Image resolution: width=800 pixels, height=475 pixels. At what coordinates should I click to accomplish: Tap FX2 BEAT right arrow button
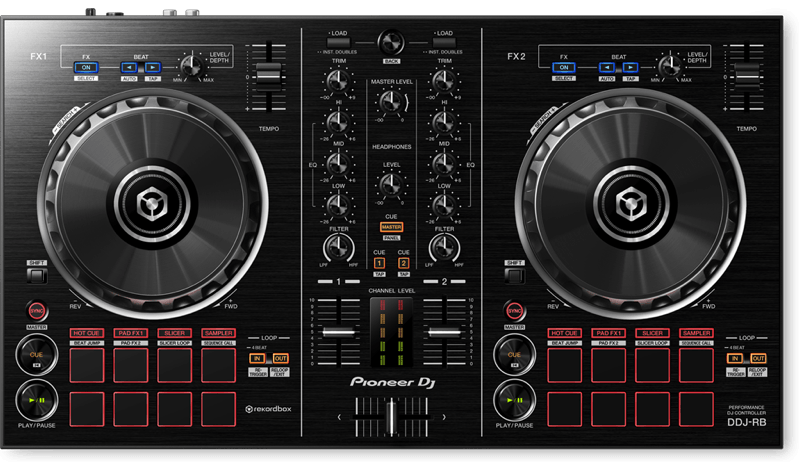(x=630, y=67)
